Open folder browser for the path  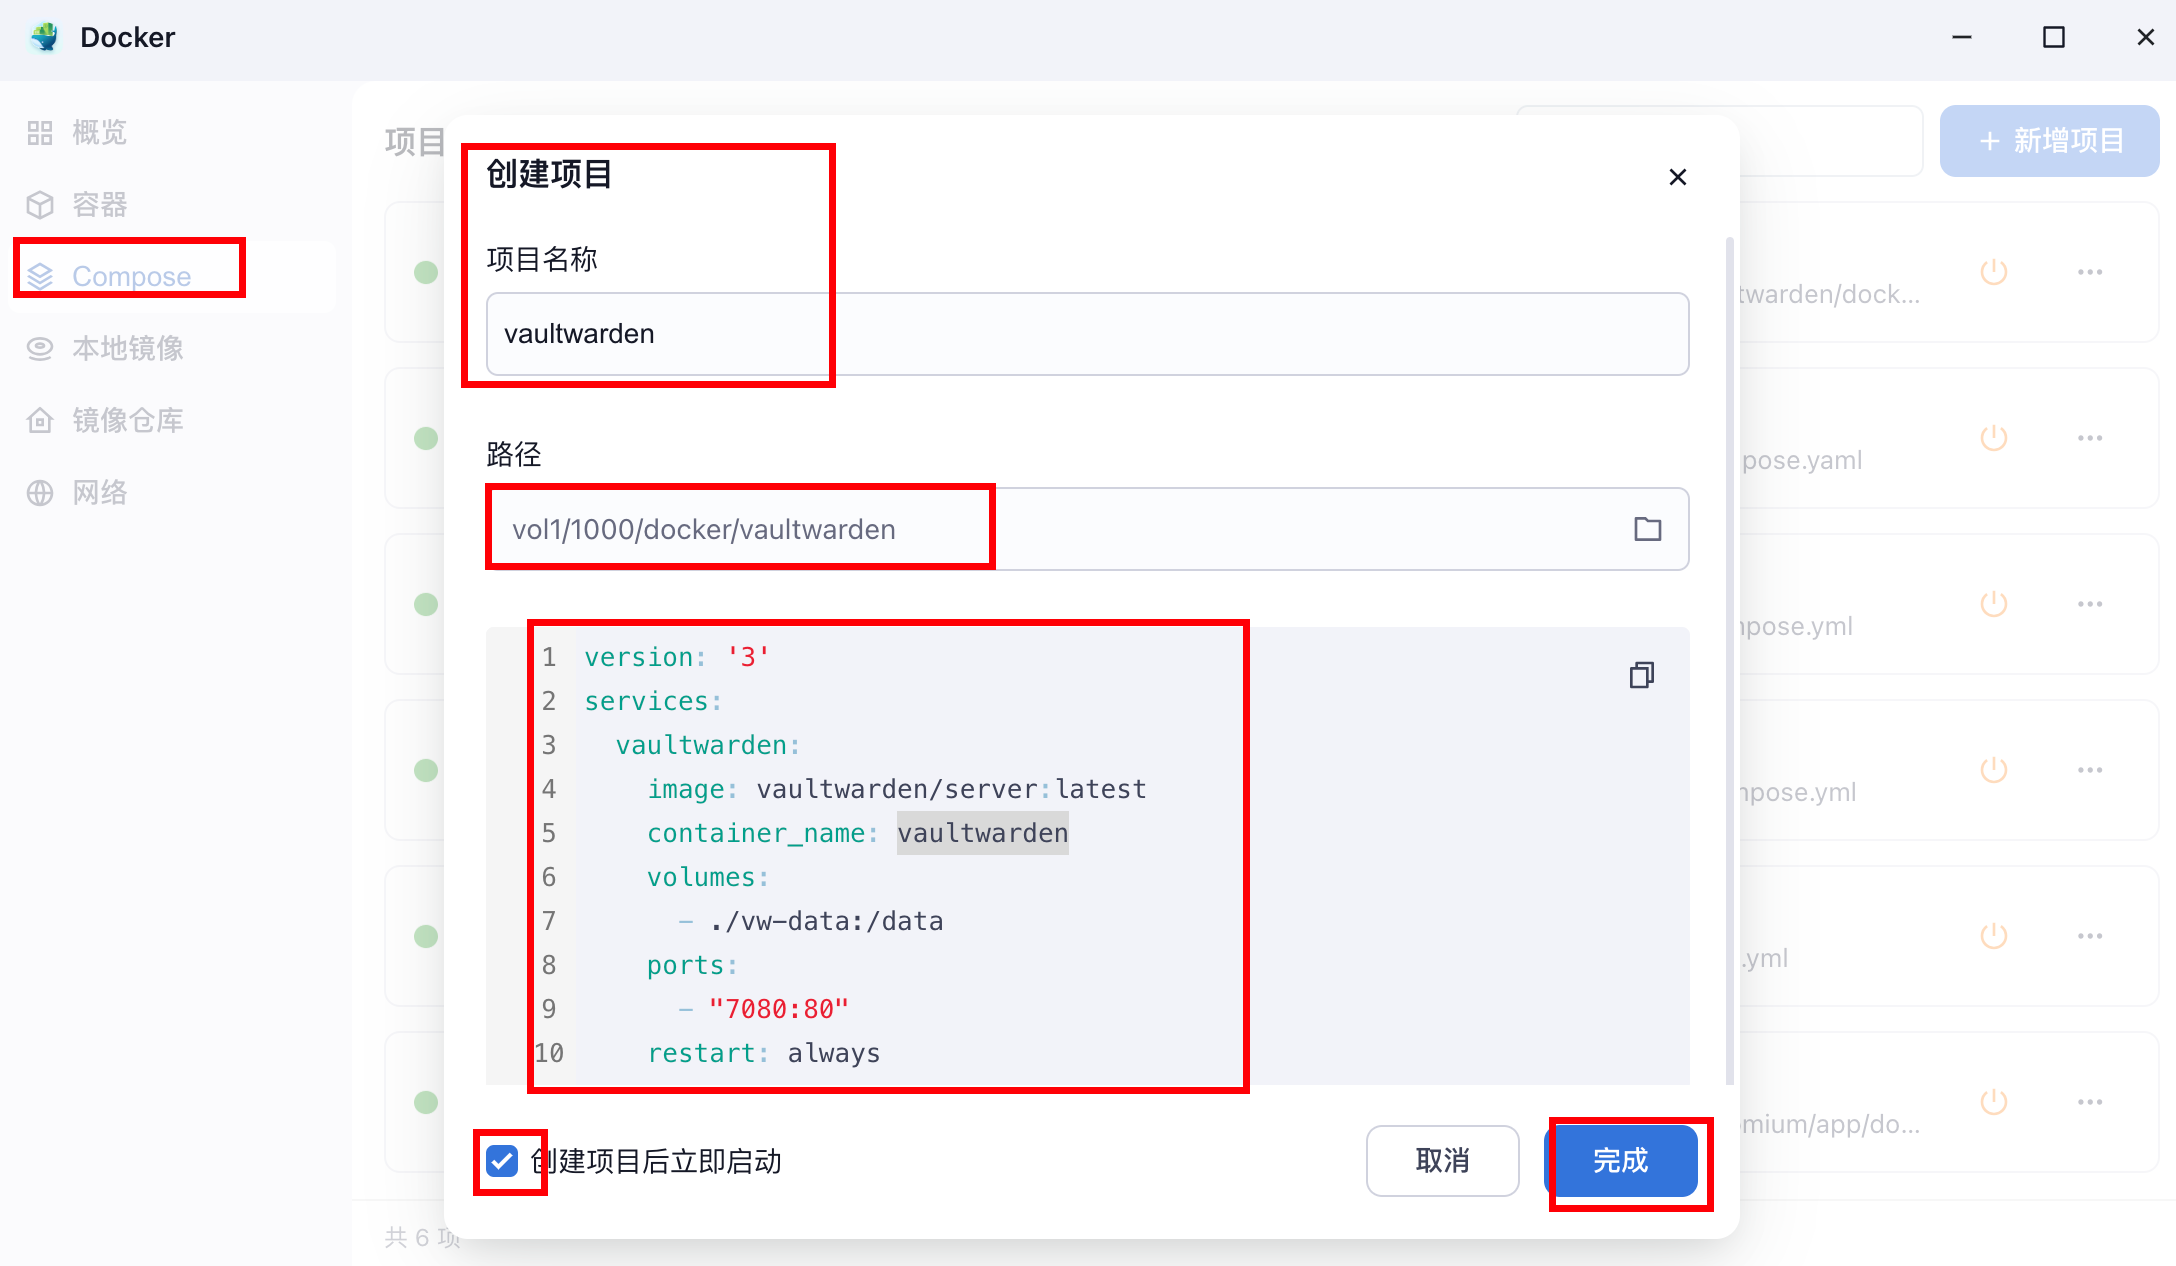1648,529
